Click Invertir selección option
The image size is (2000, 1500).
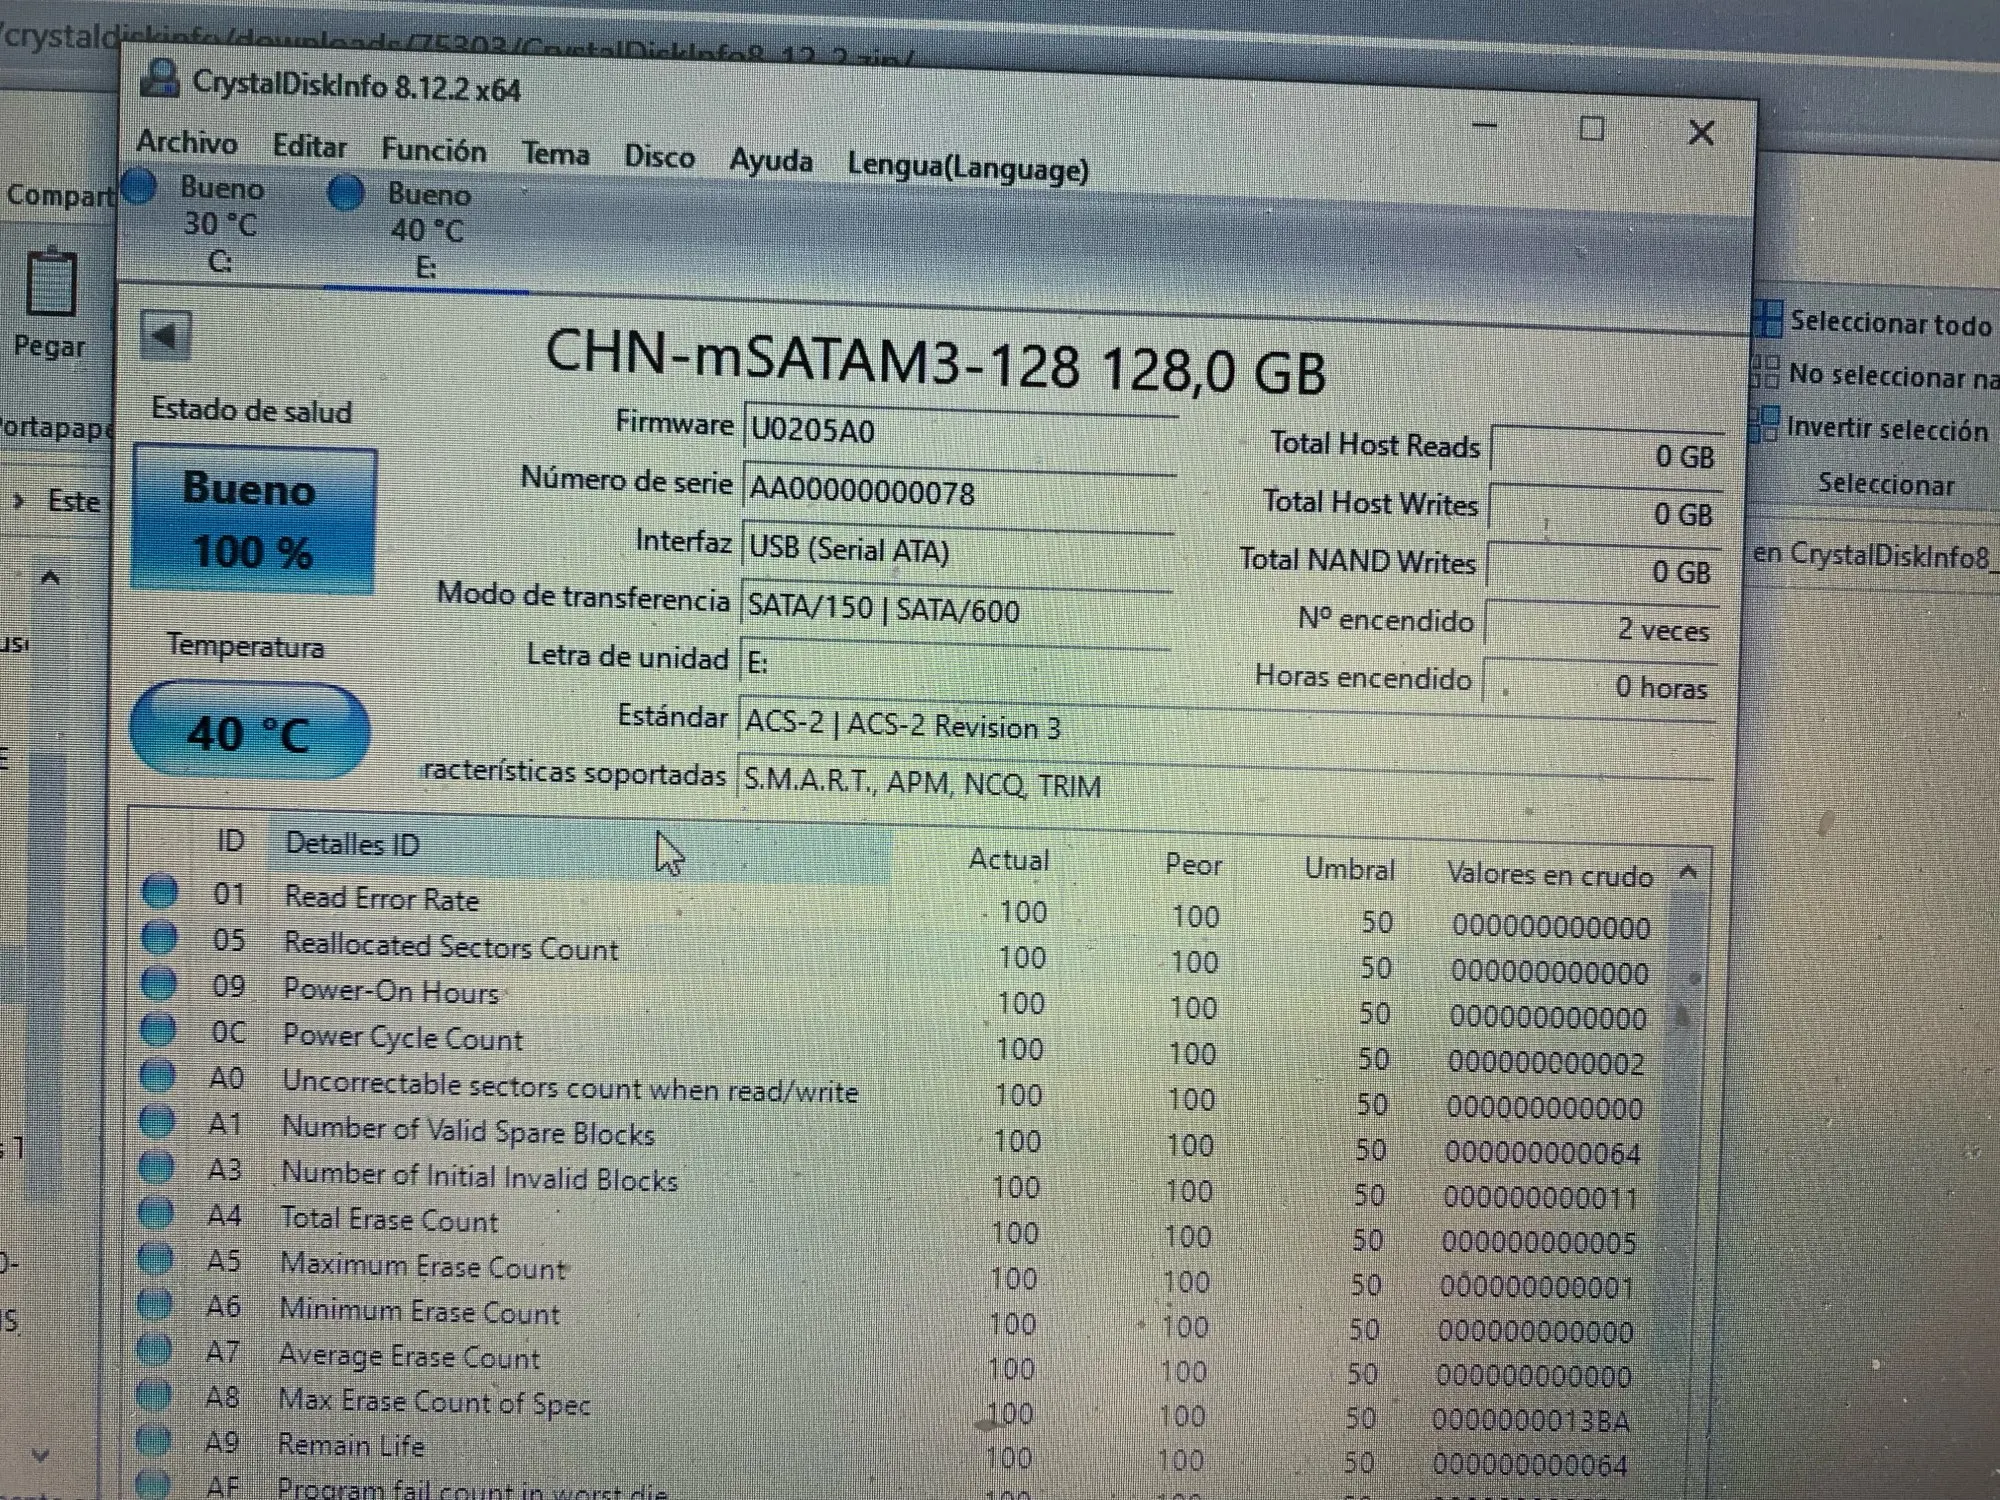coord(1886,430)
